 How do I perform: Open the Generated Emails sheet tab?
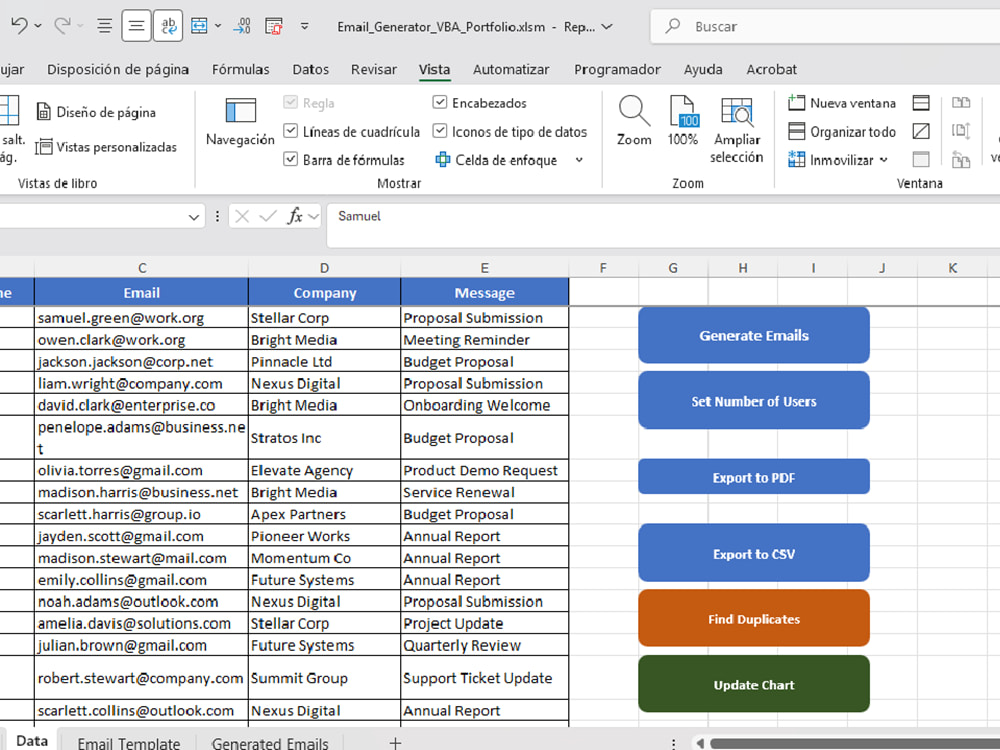(270, 742)
